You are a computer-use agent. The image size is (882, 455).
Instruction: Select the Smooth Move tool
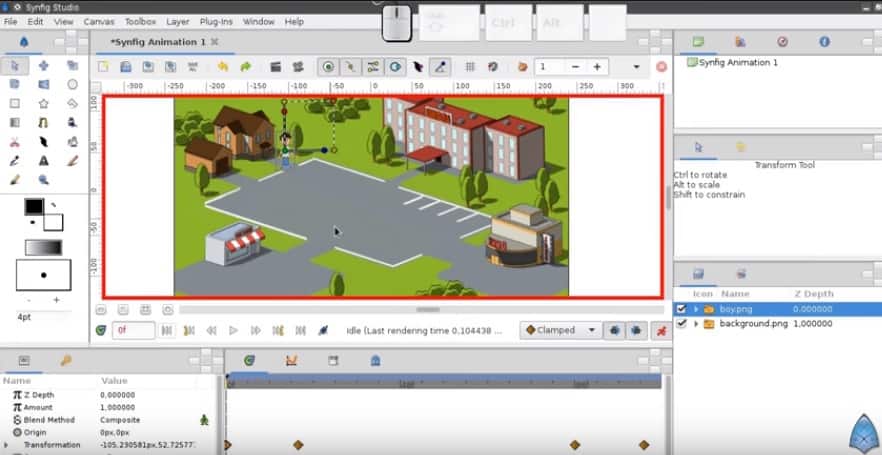(44, 66)
